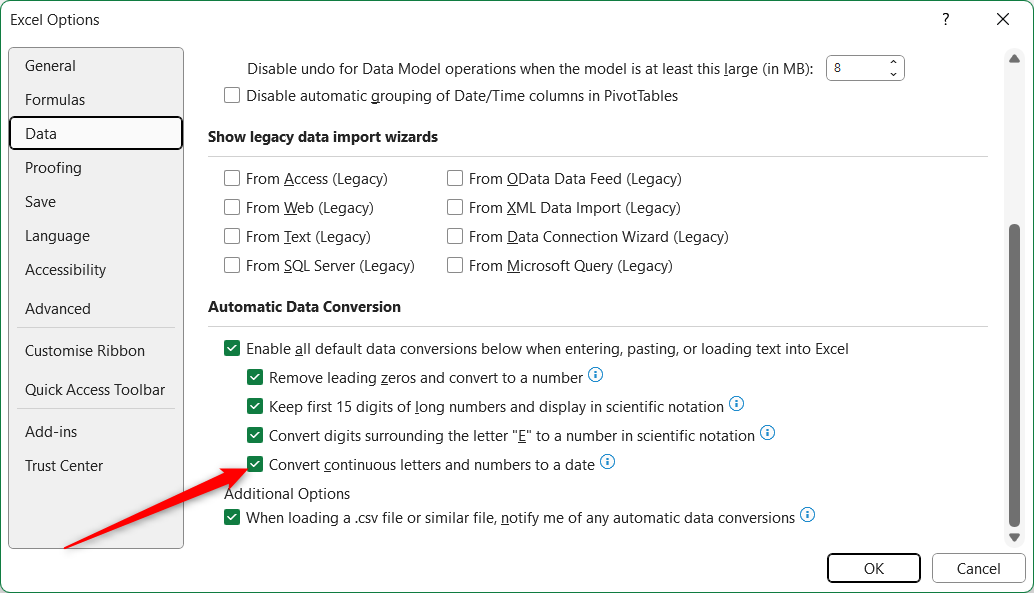Open the Formulas options category
Viewport: 1034px width, 593px height.
(55, 100)
